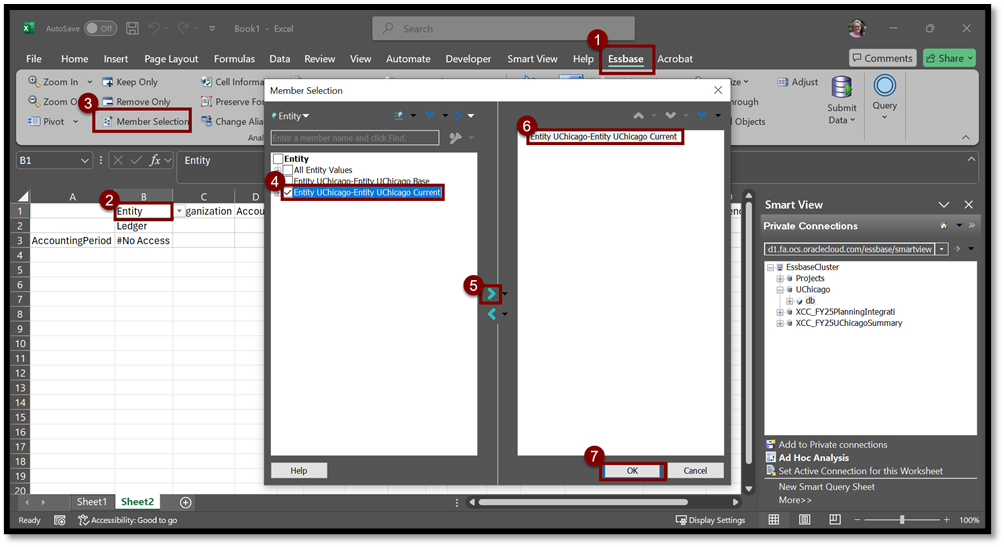Click the move-down arrow in selection pane

pos(670,115)
